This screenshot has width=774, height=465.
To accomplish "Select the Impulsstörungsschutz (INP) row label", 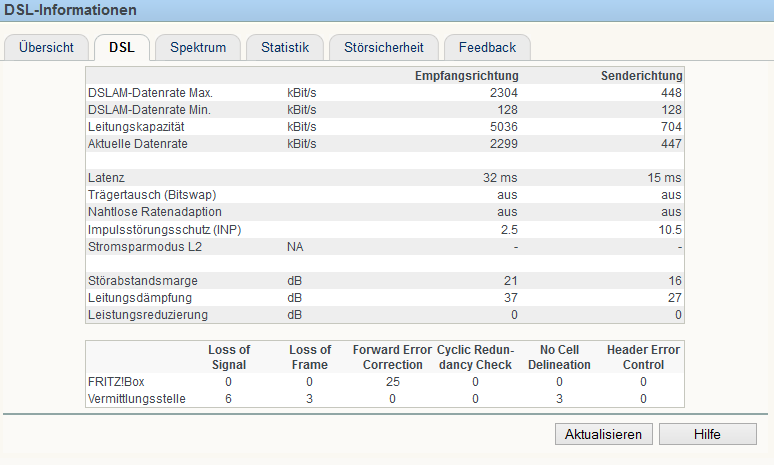I will [164, 229].
